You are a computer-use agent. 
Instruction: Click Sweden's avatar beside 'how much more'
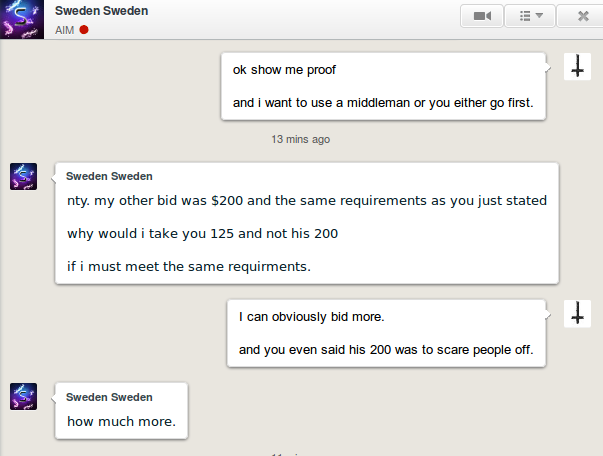click(23, 396)
